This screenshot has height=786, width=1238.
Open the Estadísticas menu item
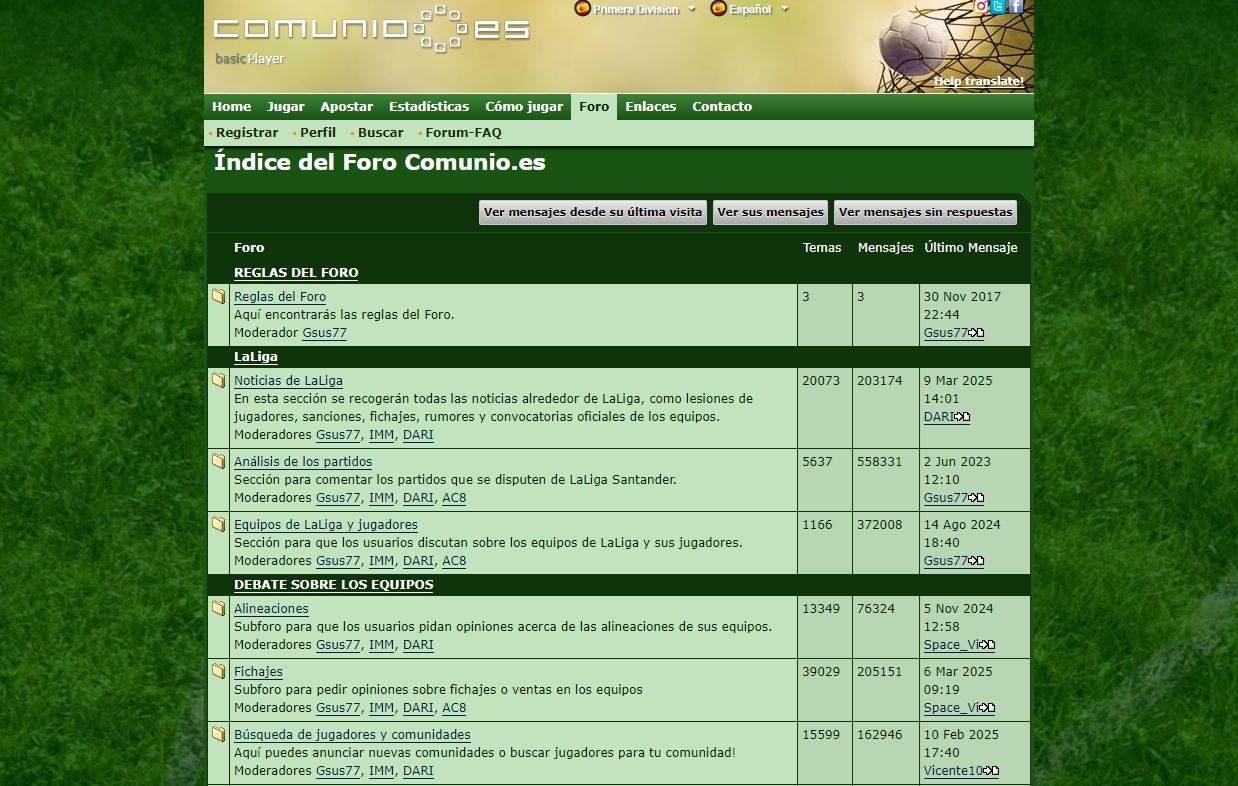pyautogui.click(x=429, y=107)
